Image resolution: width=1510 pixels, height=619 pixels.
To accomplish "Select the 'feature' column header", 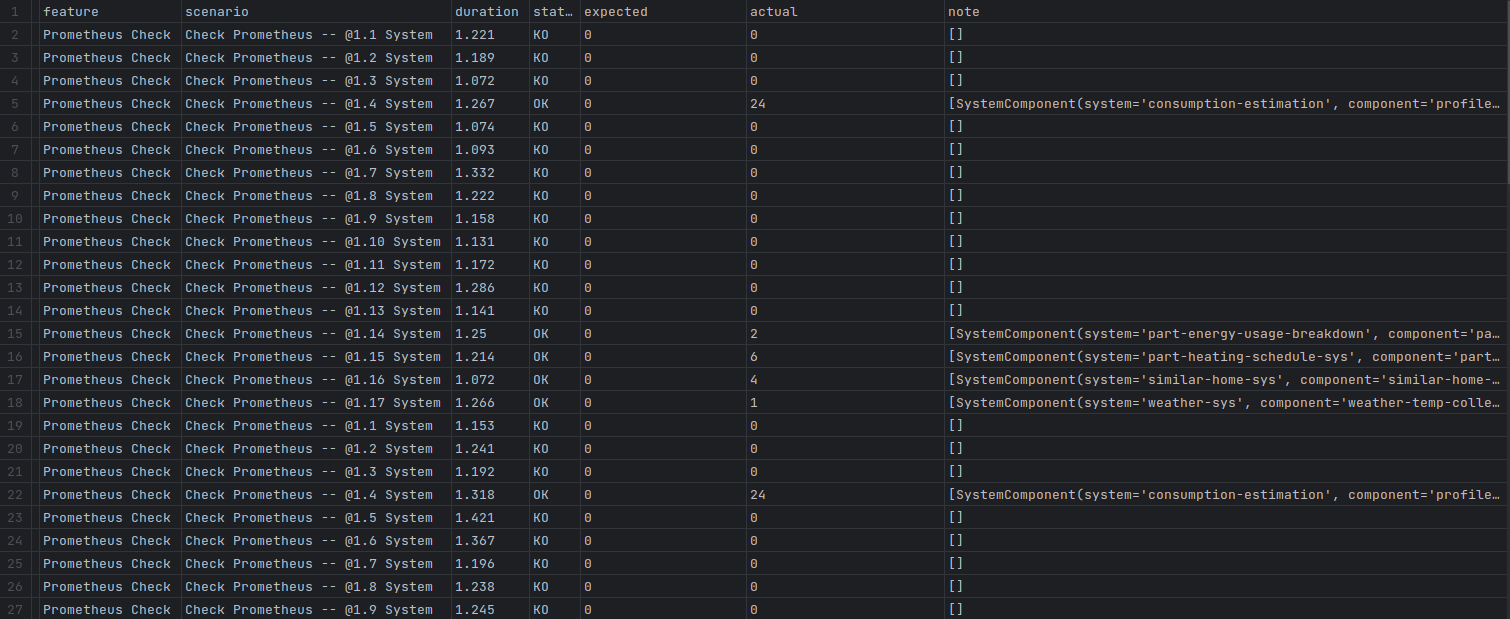I will click(x=70, y=12).
